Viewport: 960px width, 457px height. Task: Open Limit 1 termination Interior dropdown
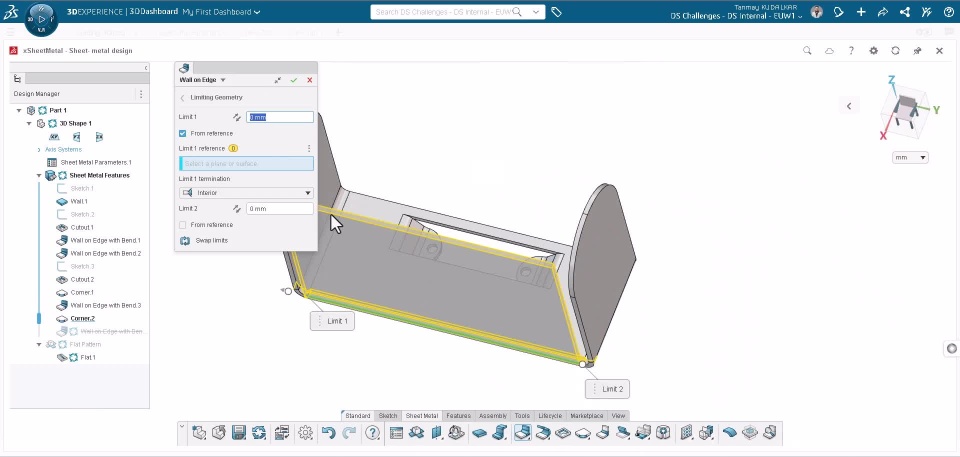pos(246,193)
